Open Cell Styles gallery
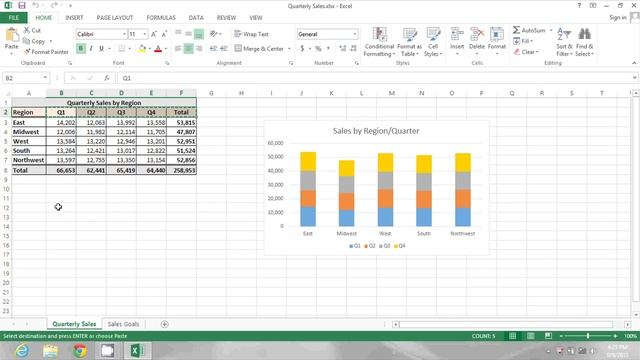The image size is (640, 360). pos(433,42)
